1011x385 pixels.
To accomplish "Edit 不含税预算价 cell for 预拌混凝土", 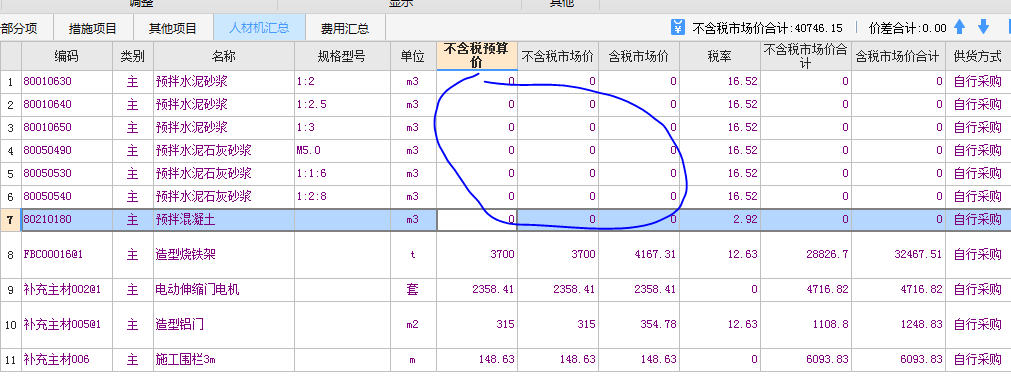I will [x=477, y=219].
